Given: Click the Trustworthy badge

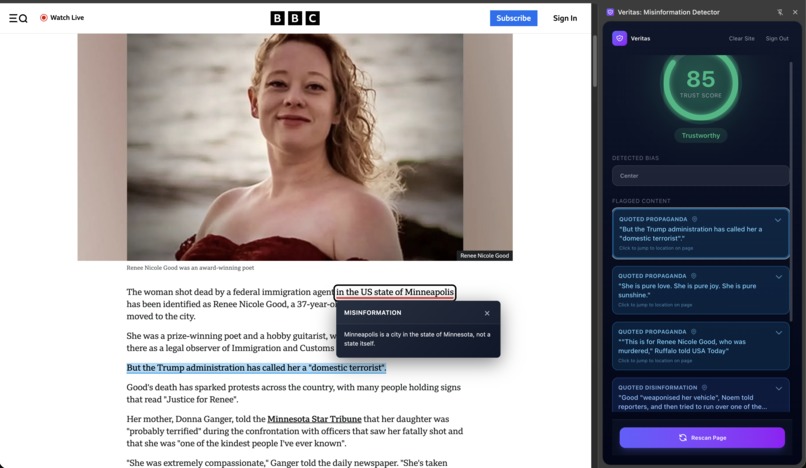Looking at the screenshot, I should tap(701, 135).
